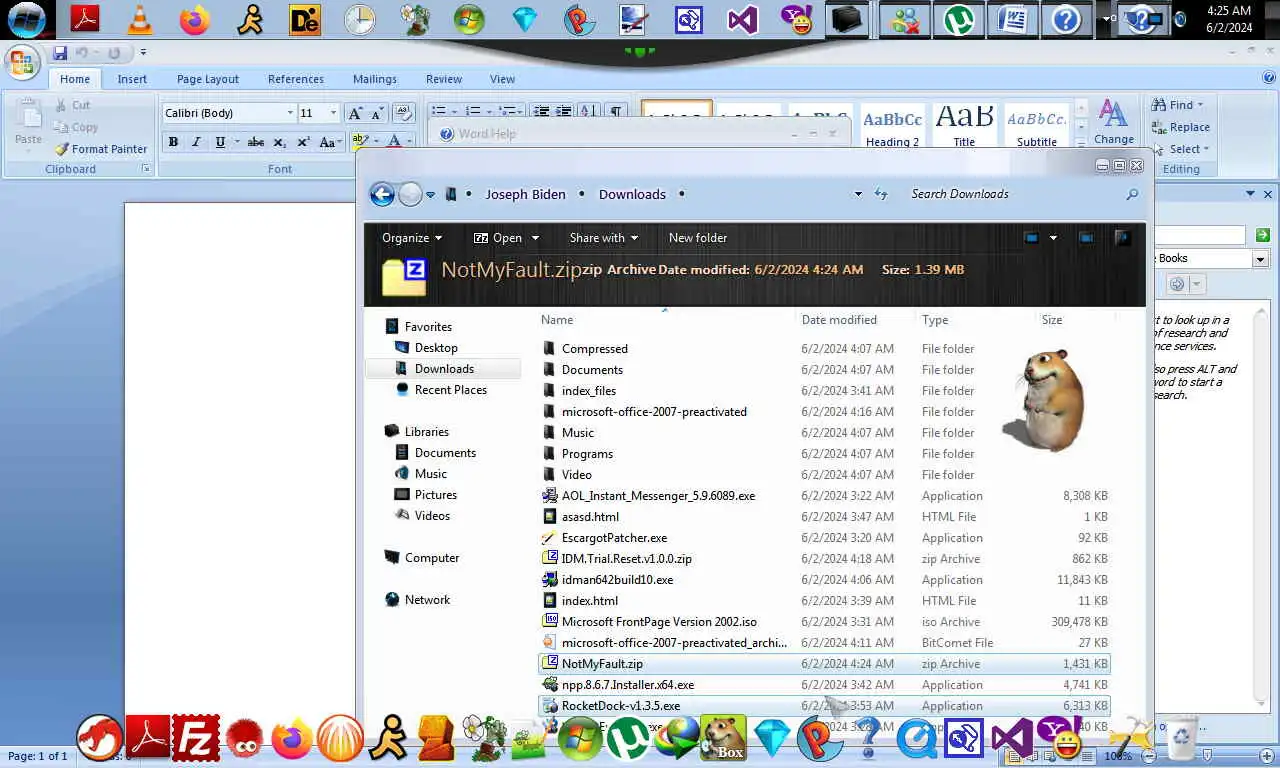Select the EscargotPatcher.exe file
This screenshot has height=768, width=1280.
(823, 538)
